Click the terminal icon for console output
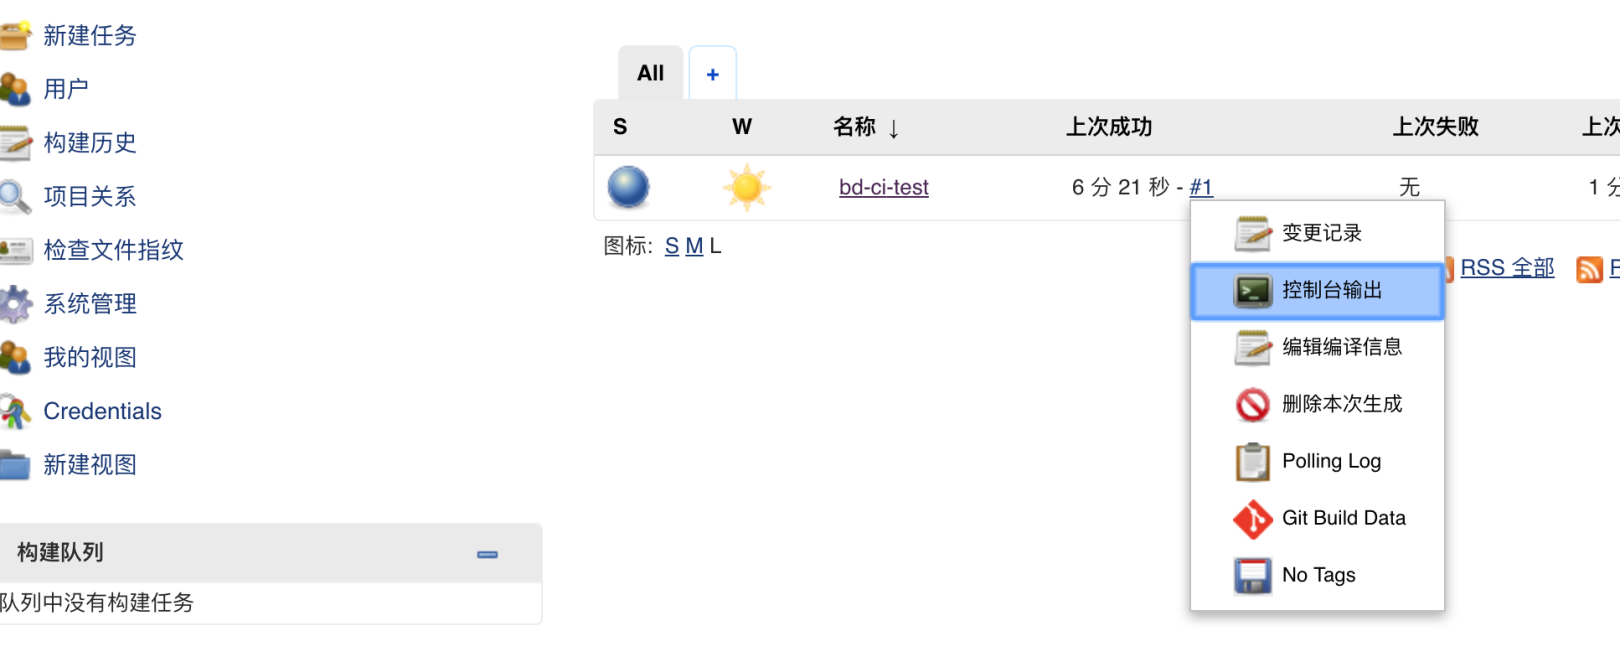The height and width of the screenshot is (657, 1620). coord(1252,291)
